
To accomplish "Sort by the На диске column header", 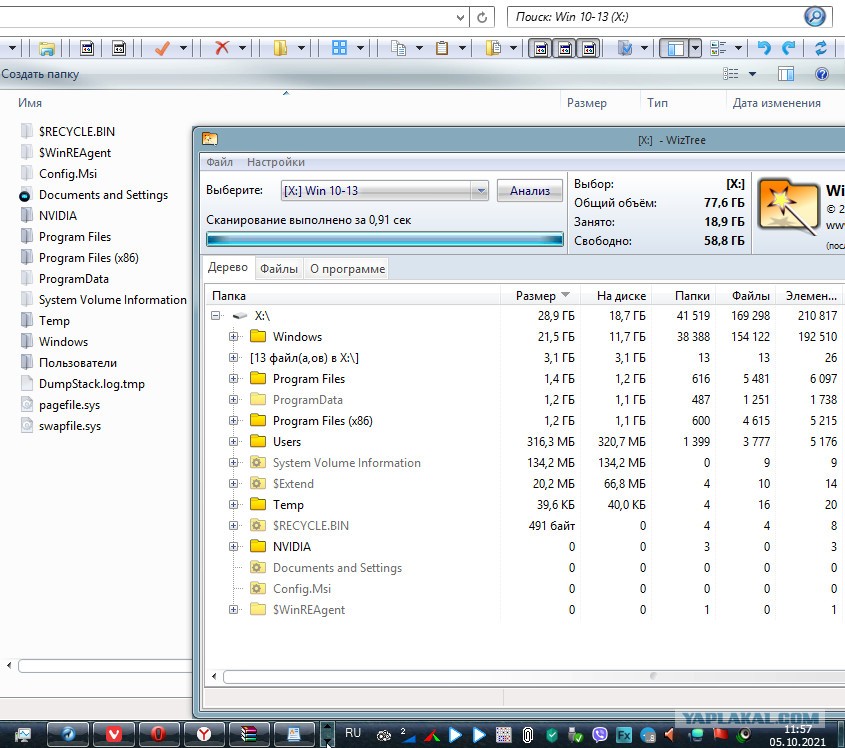I will (618, 296).
